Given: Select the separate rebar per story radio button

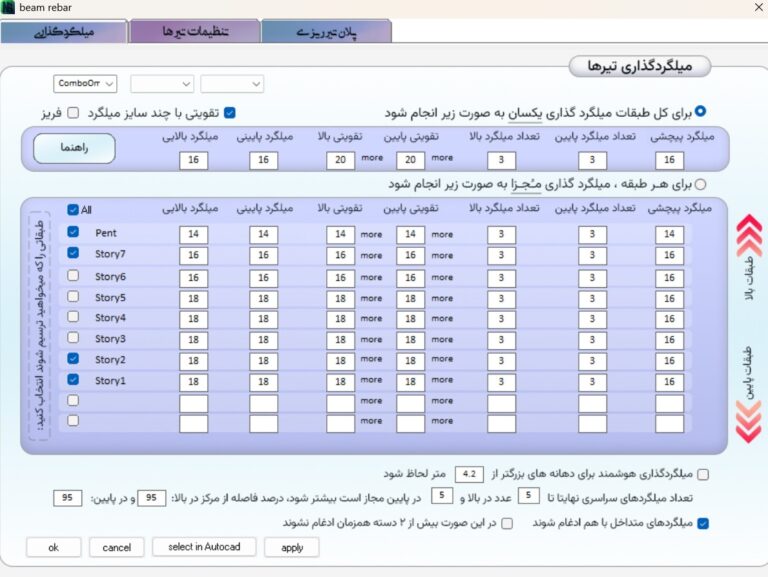Looking at the screenshot, I should click(701, 184).
